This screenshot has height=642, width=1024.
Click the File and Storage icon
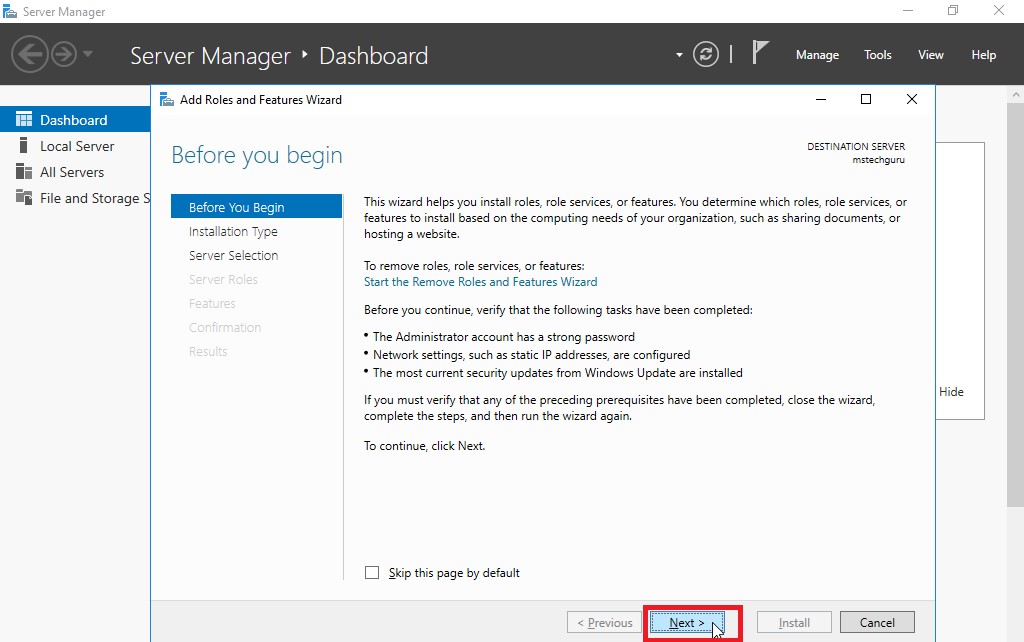(x=24, y=197)
